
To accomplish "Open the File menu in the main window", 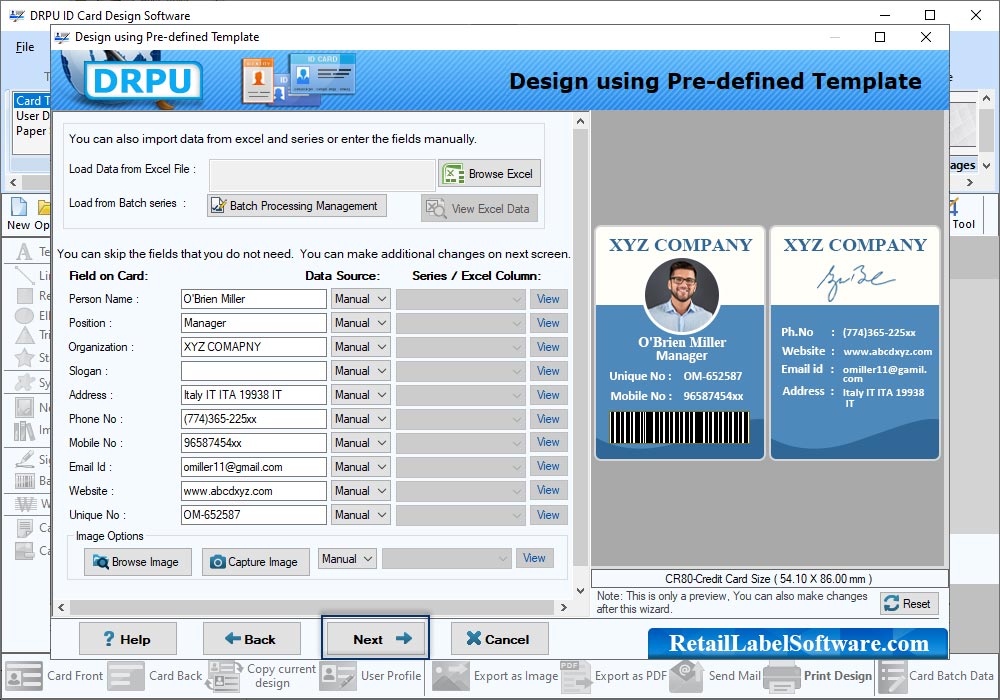I will click(x=25, y=47).
